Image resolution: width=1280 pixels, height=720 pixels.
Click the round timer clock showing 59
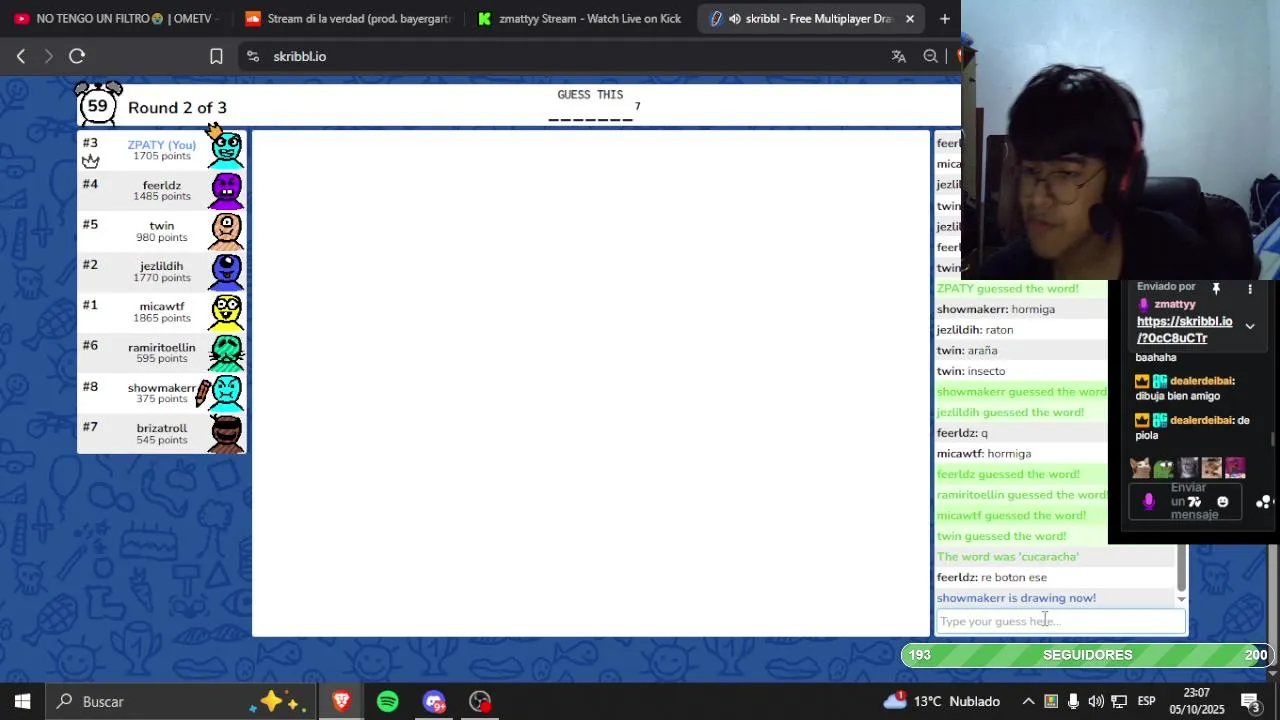click(97, 104)
